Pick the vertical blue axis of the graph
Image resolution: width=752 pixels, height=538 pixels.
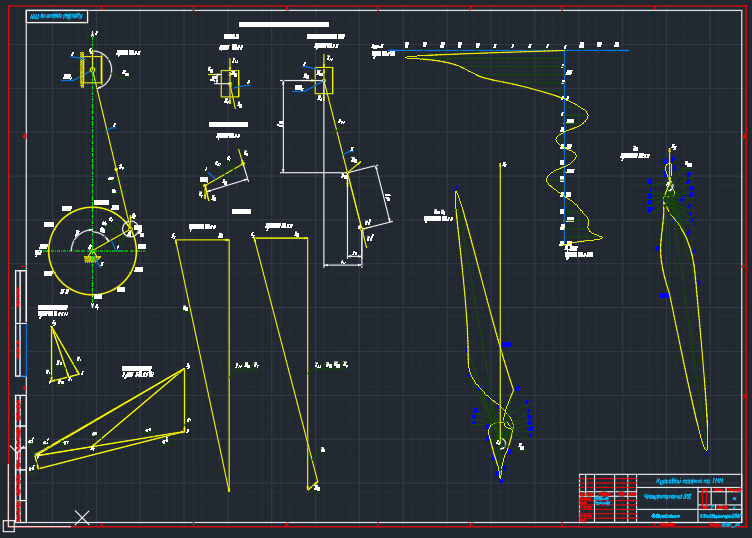tap(564, 150)
